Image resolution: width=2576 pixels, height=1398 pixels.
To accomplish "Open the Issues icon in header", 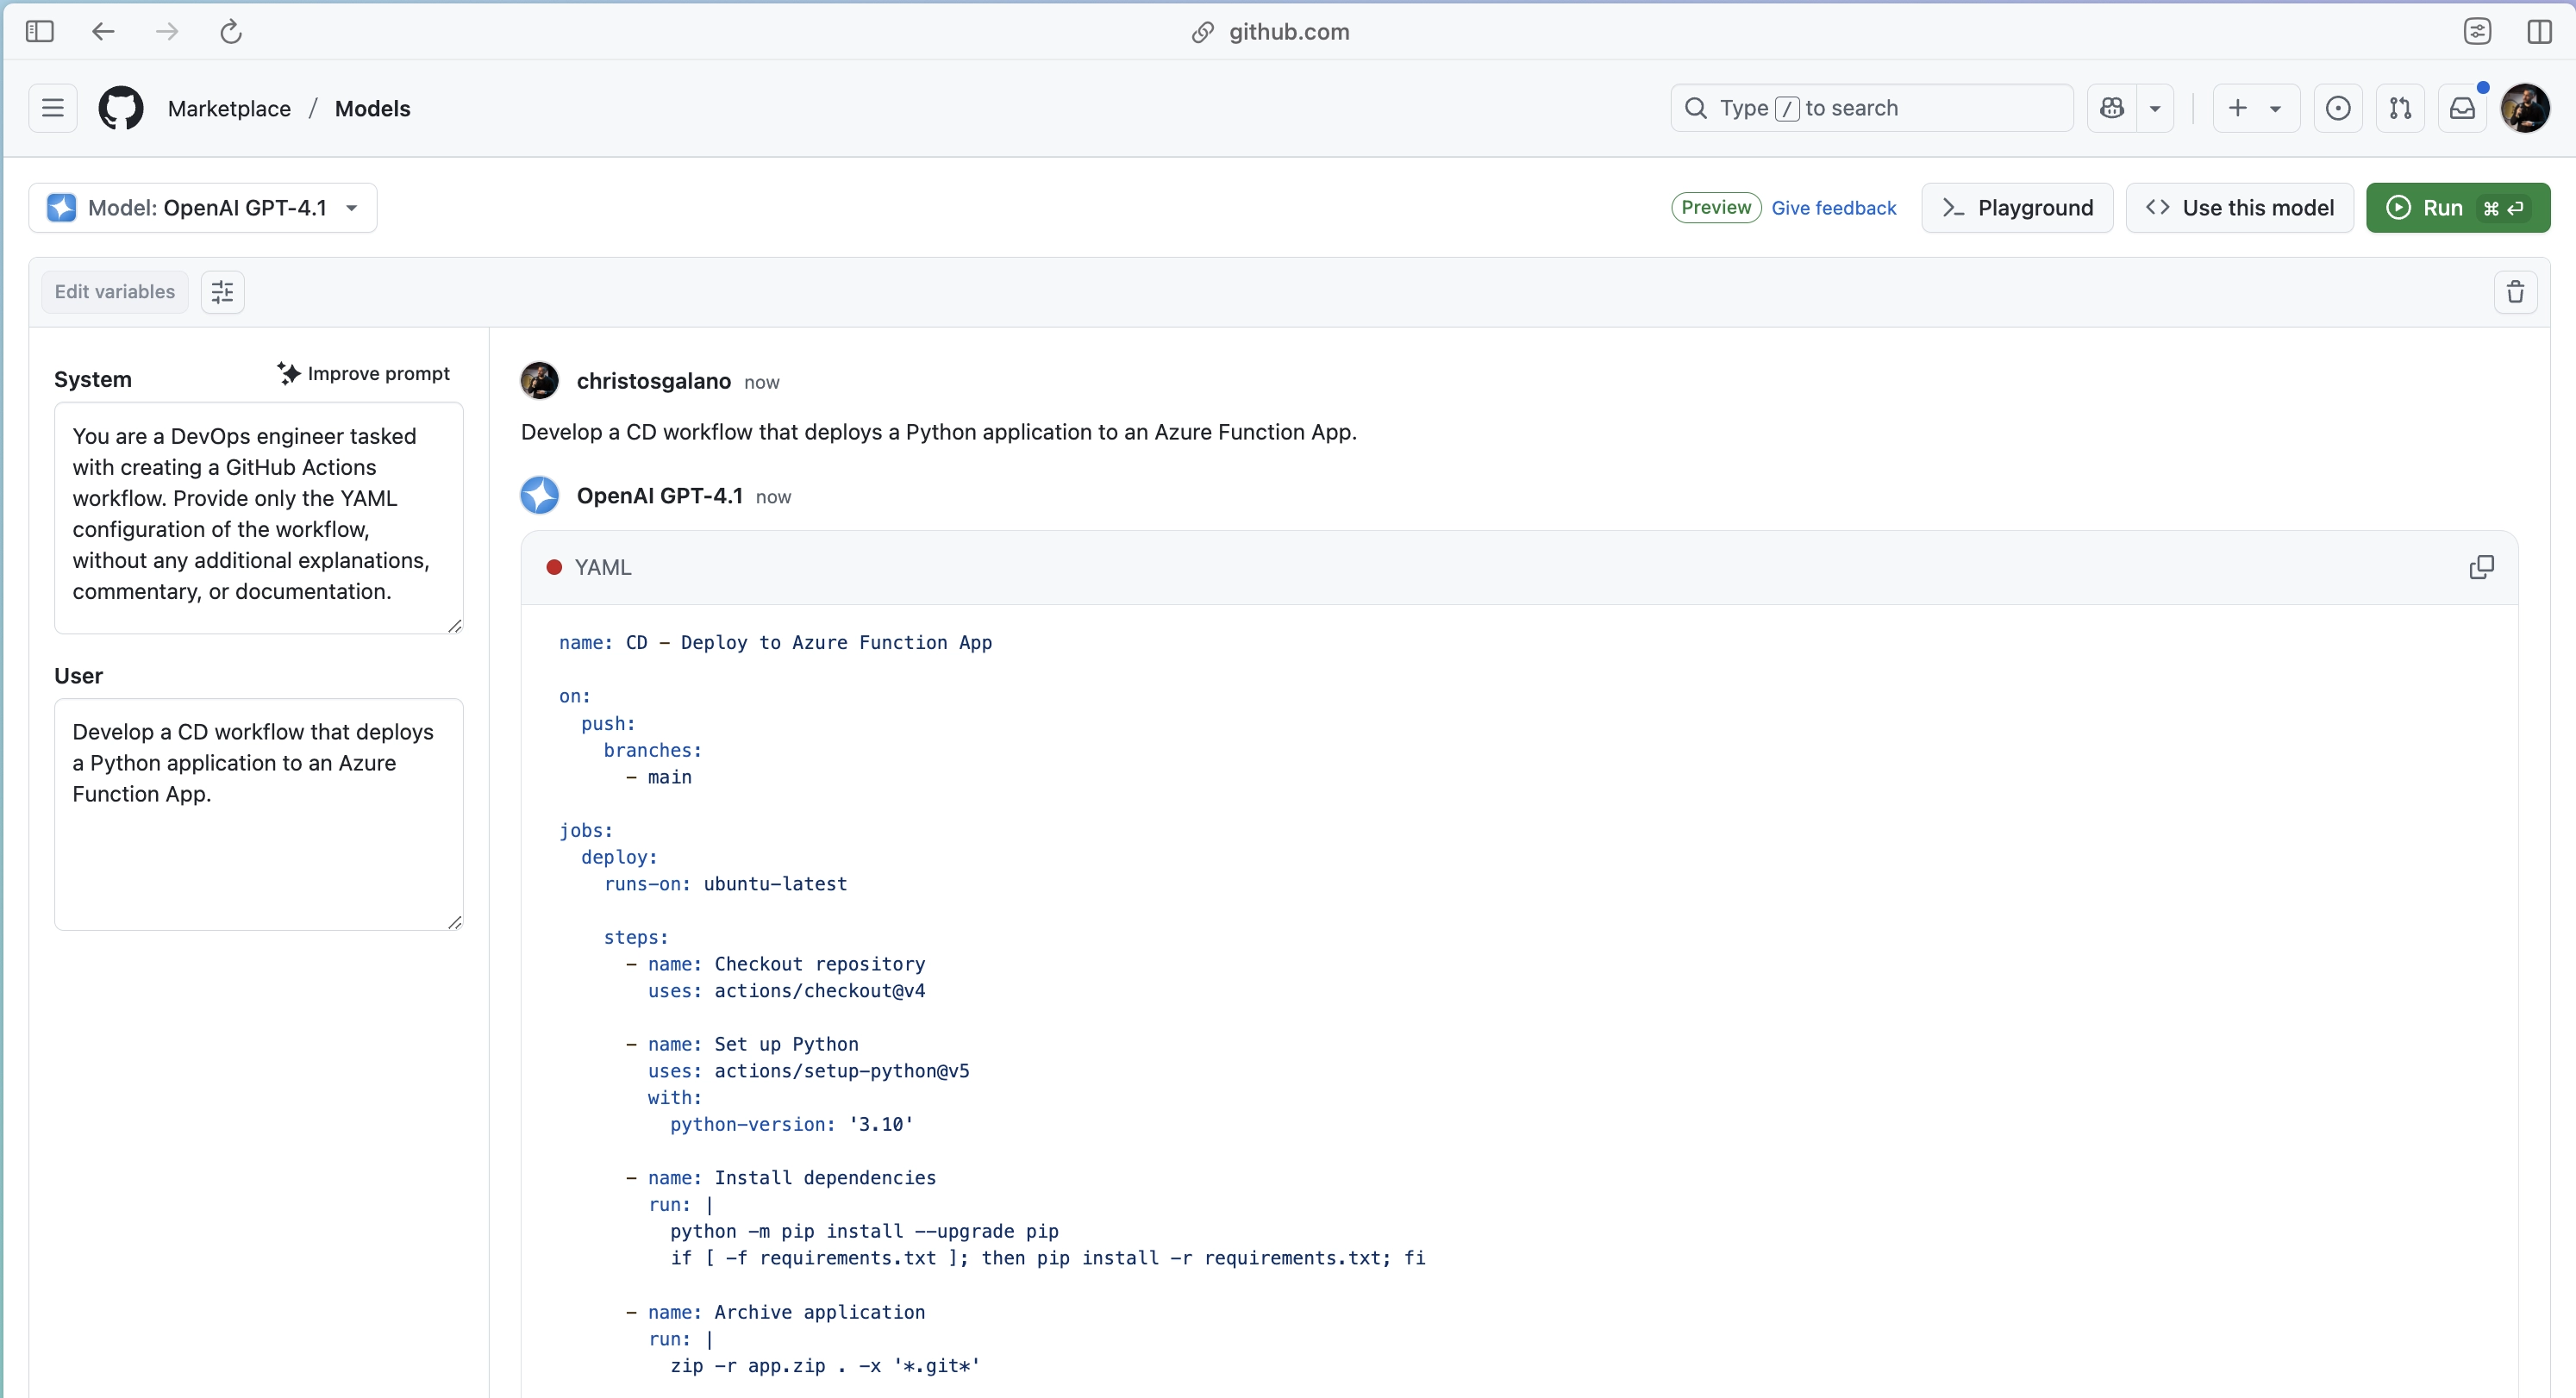I will pyautogui.click(x=2338, y=108).
